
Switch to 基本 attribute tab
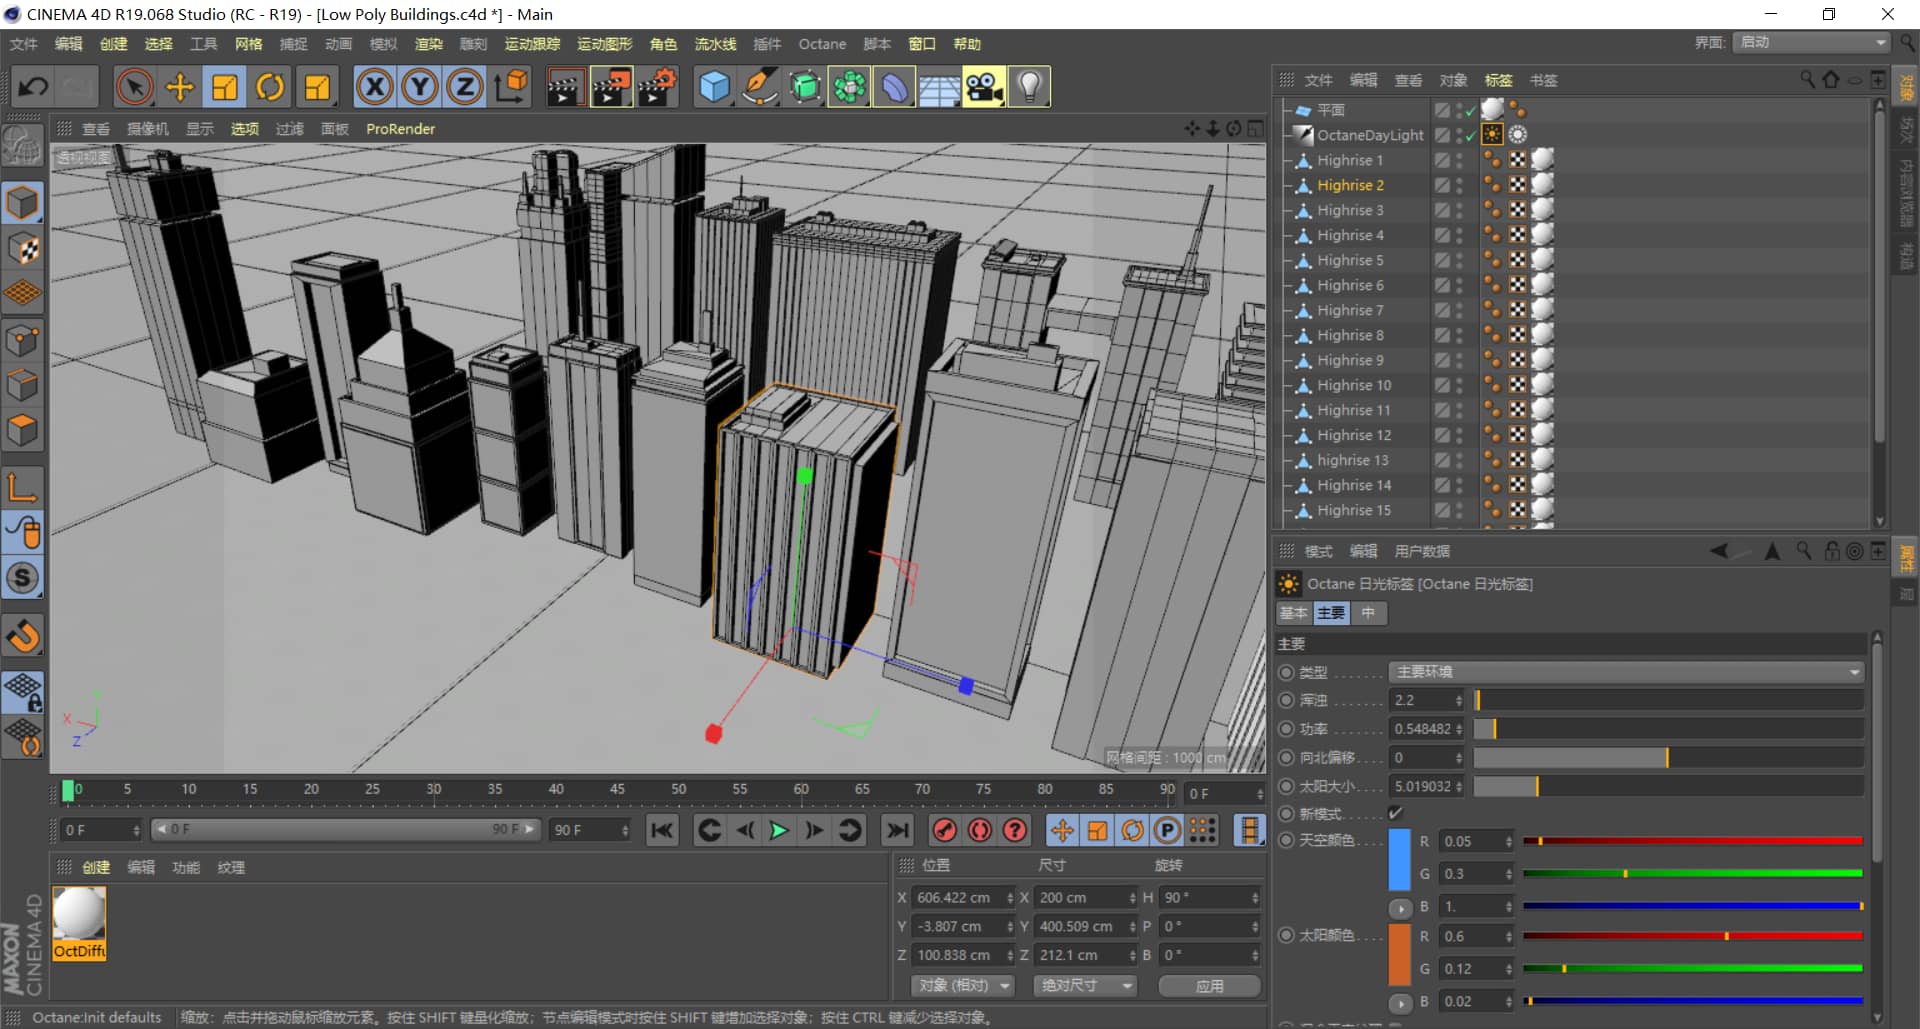pyautogui.click(x=1294, y=613)
